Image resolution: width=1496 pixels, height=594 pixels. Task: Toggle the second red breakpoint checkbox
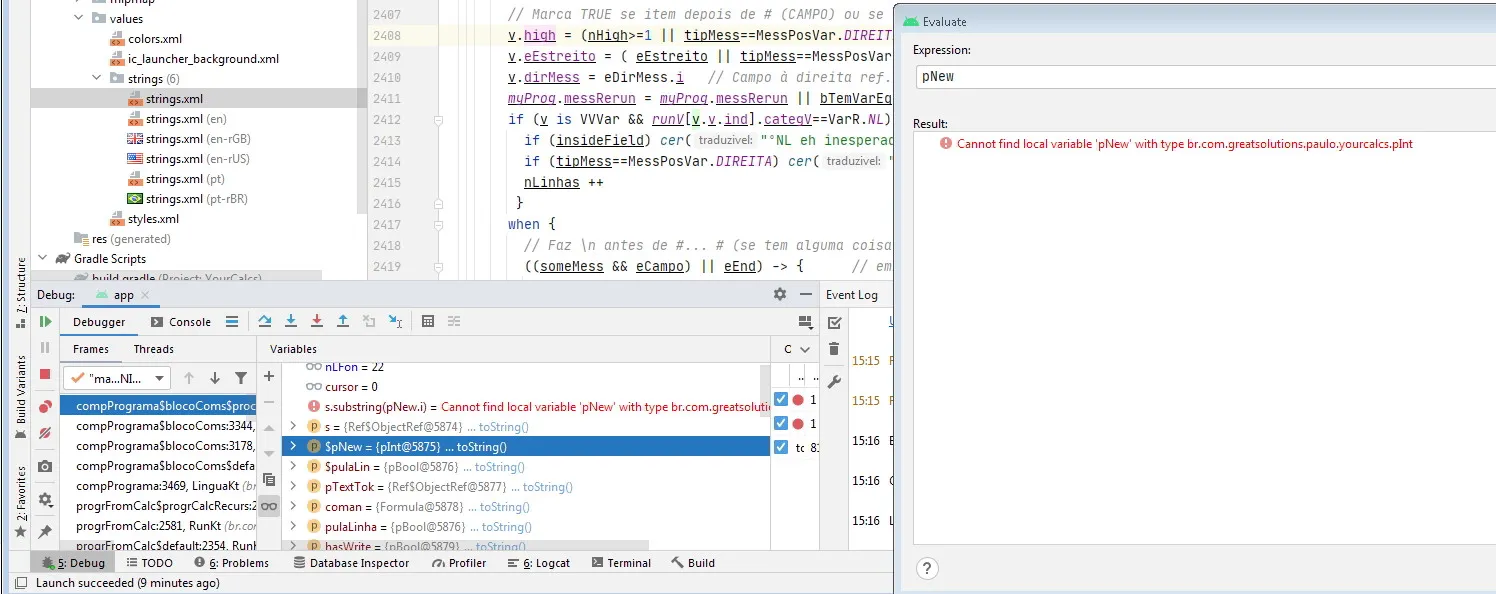tap(782, 423)
